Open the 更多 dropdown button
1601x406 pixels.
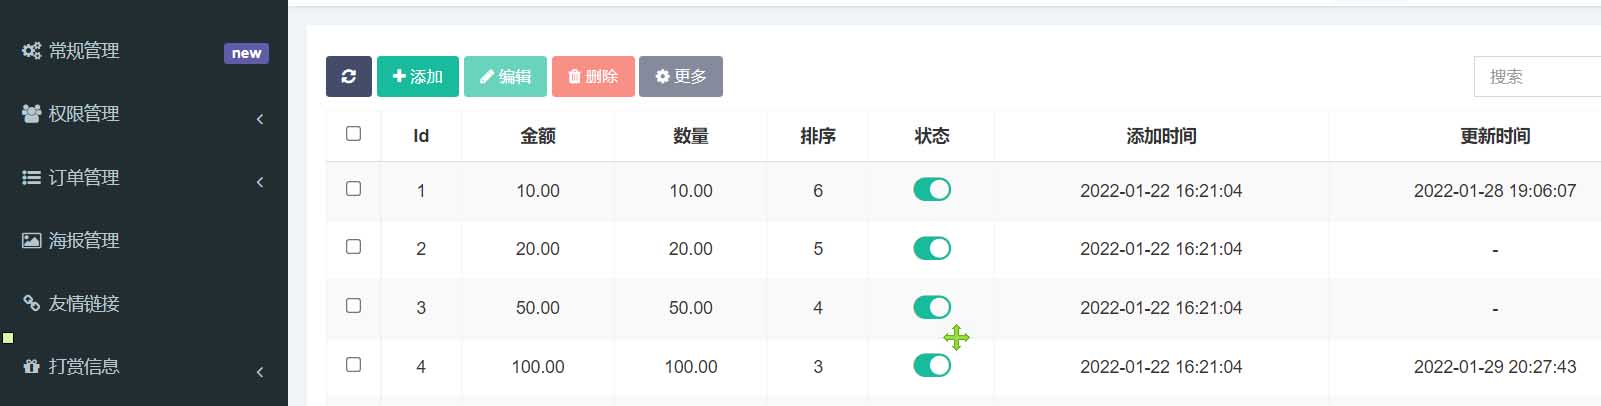(681, 76)
